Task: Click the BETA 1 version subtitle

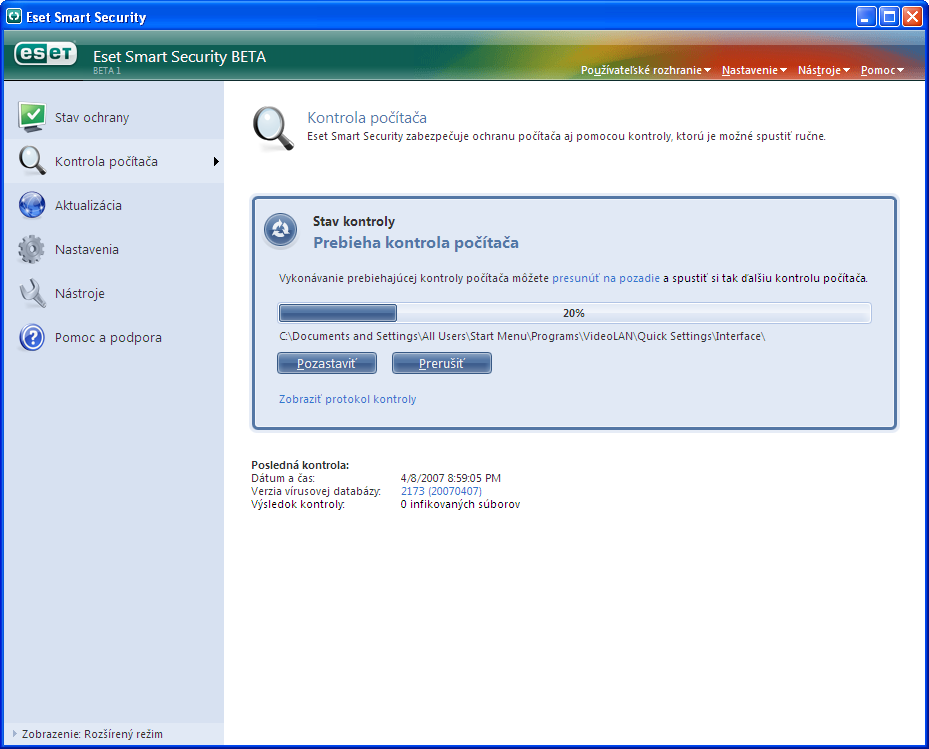Action: click(x=107, y=71)
